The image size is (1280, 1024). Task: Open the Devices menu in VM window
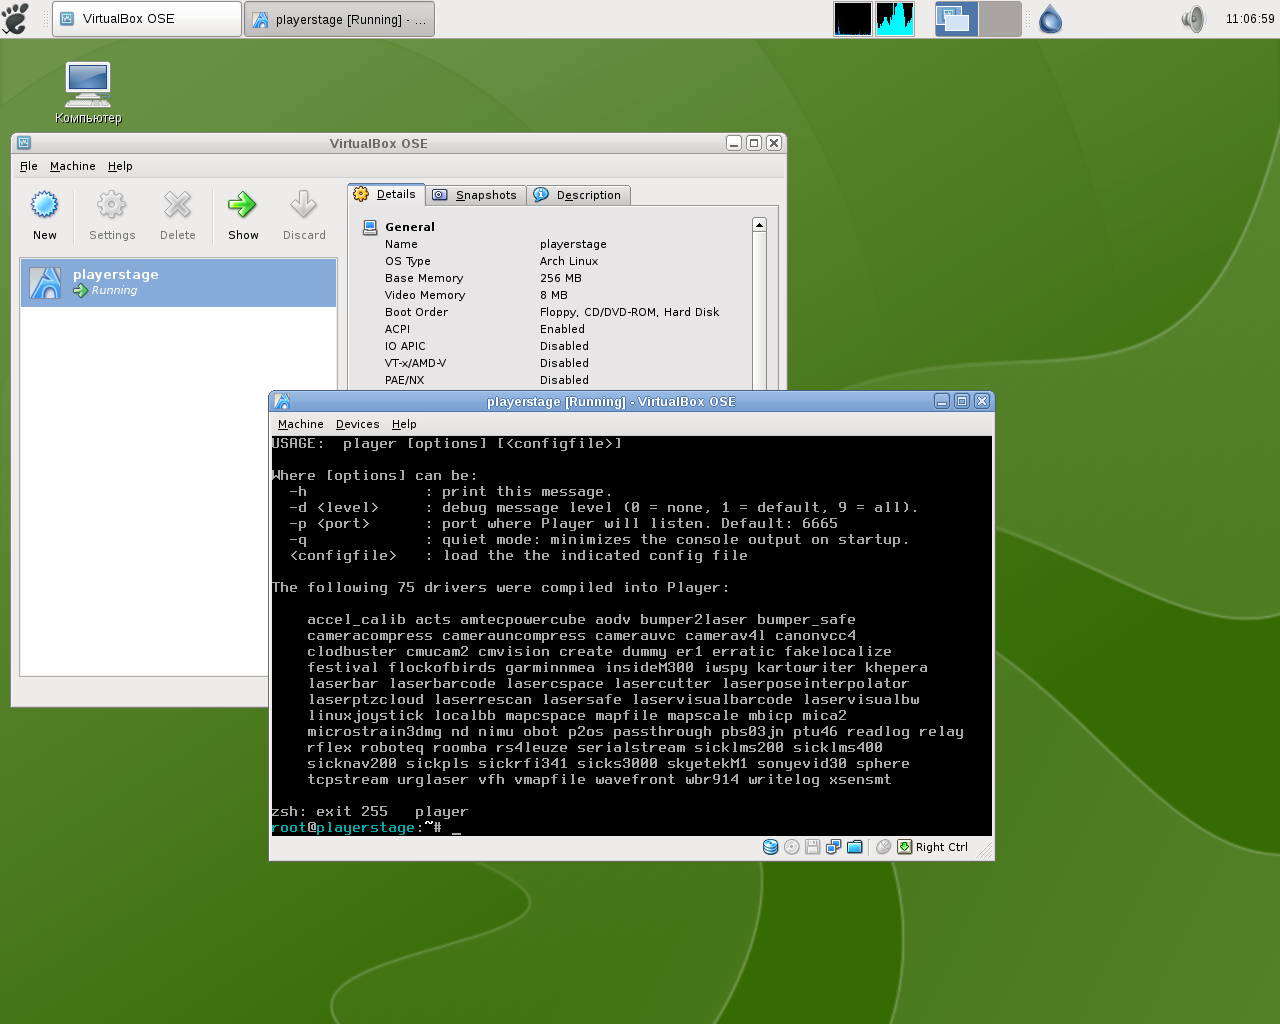[357, 424]
